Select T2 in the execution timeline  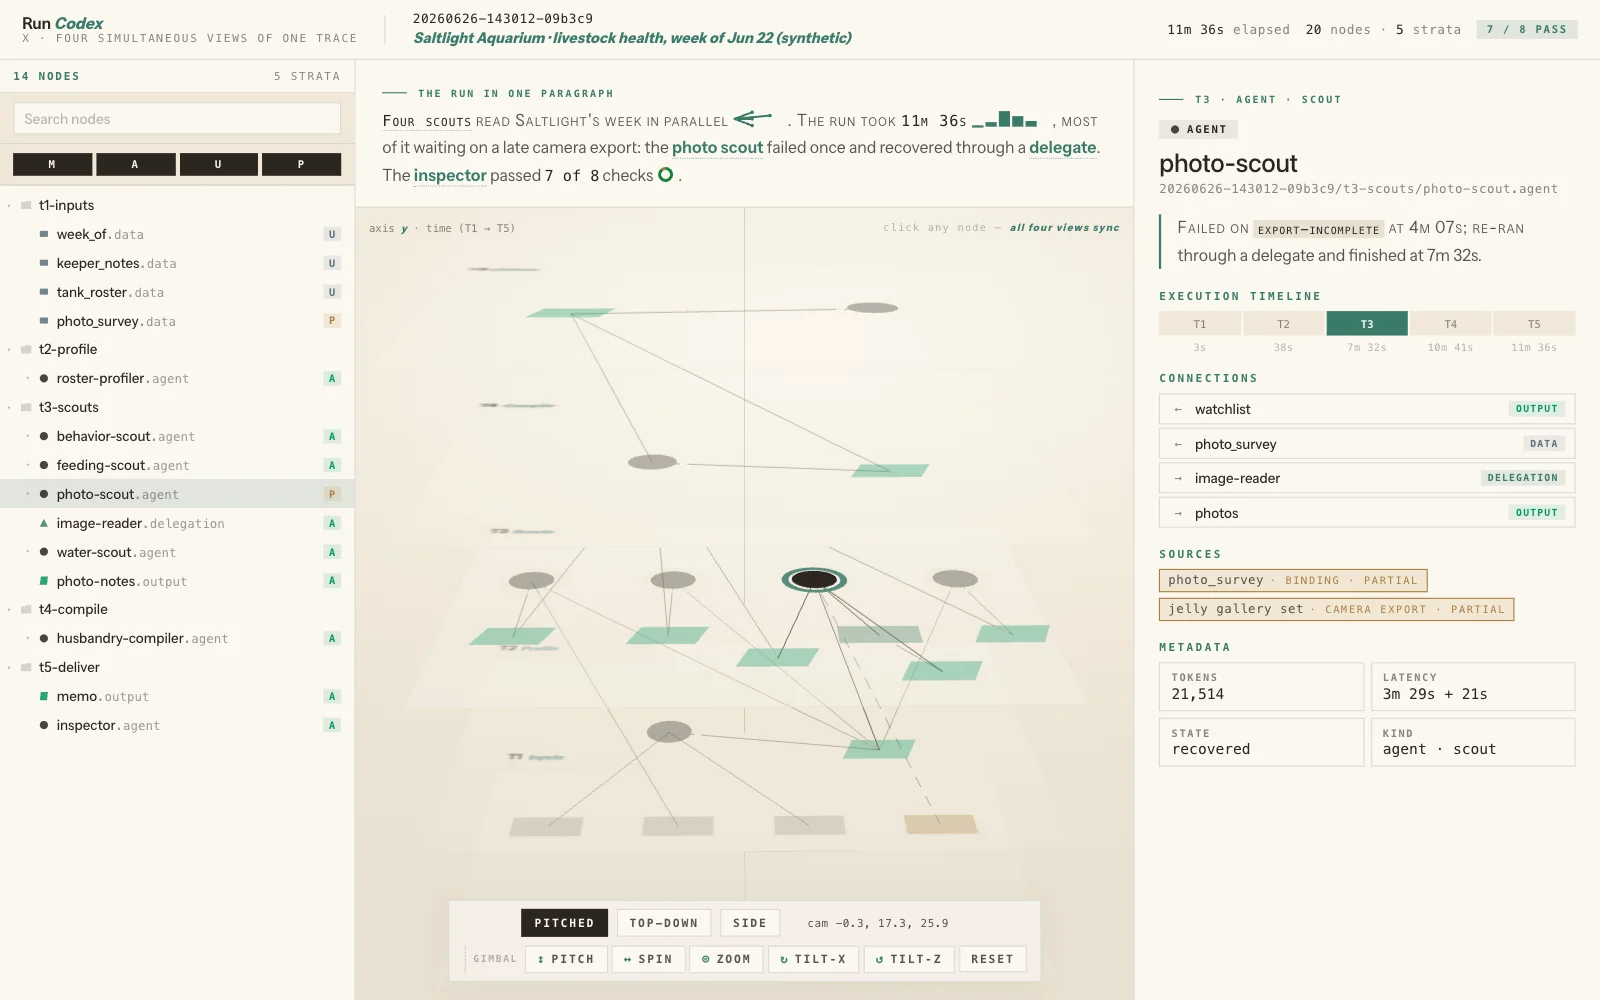1283,324
